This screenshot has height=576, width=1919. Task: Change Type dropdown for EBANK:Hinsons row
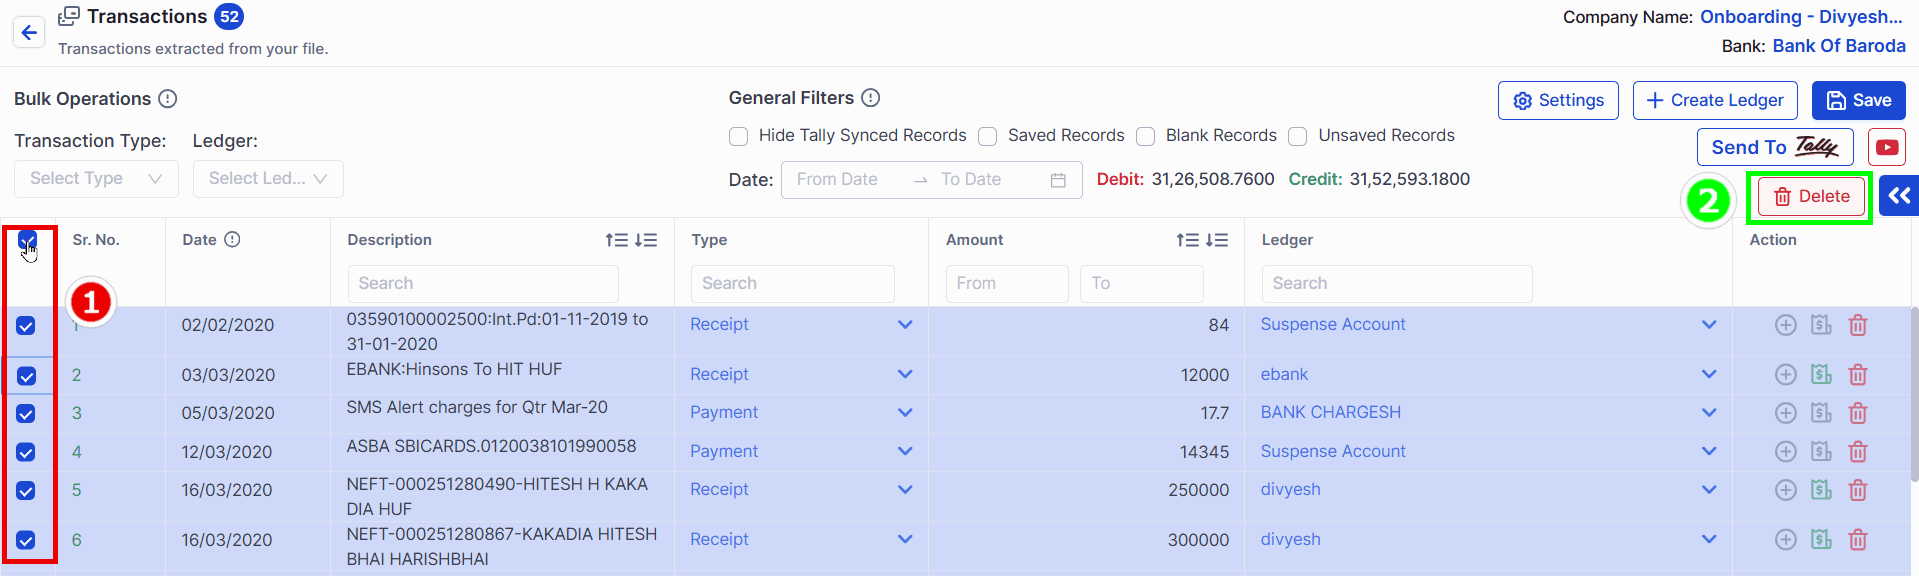click(x=801, y=375)
